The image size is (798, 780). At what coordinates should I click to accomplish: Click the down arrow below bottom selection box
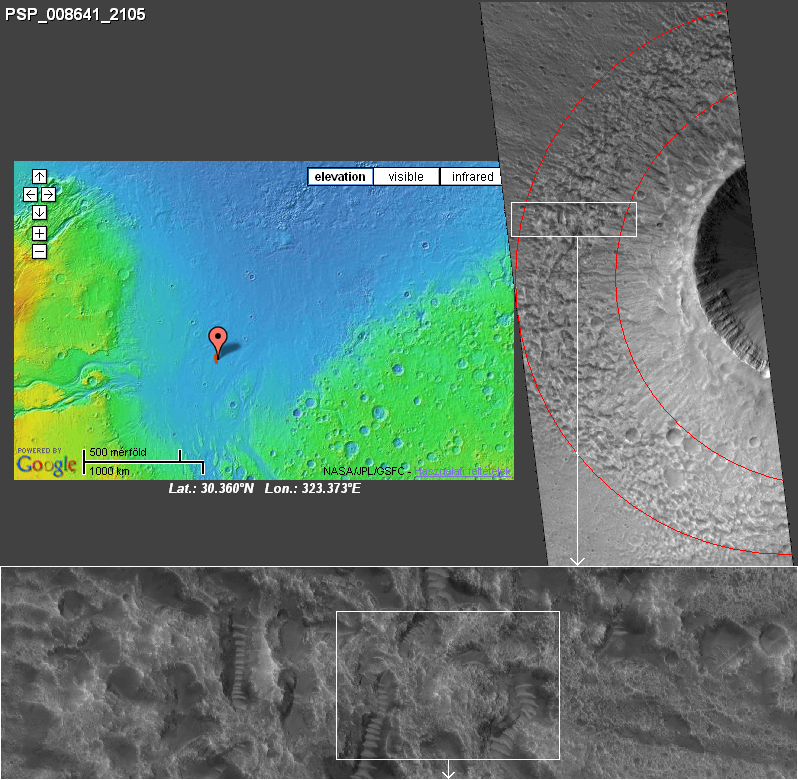[x=448, y=770]
